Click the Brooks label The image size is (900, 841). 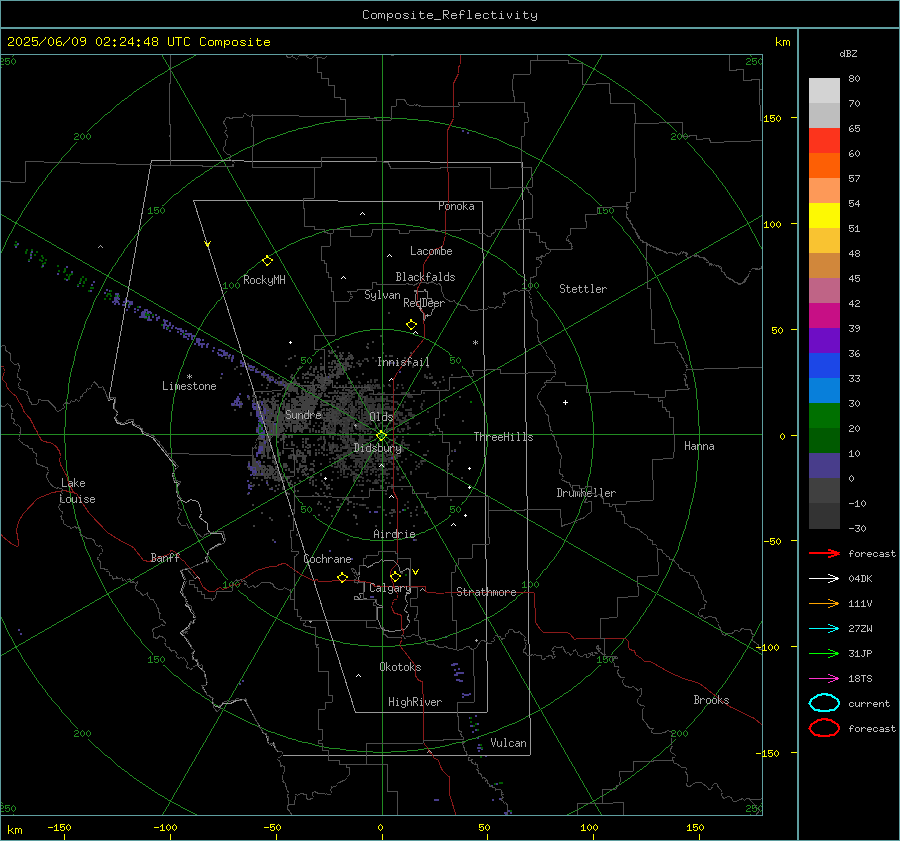(711, 700)
